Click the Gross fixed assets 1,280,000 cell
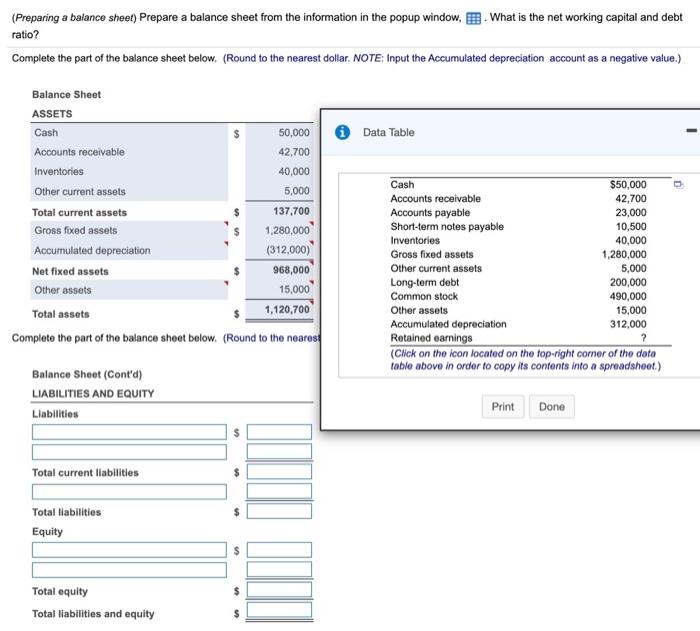This screenshot has height=631, width=700. click(279, 230)
